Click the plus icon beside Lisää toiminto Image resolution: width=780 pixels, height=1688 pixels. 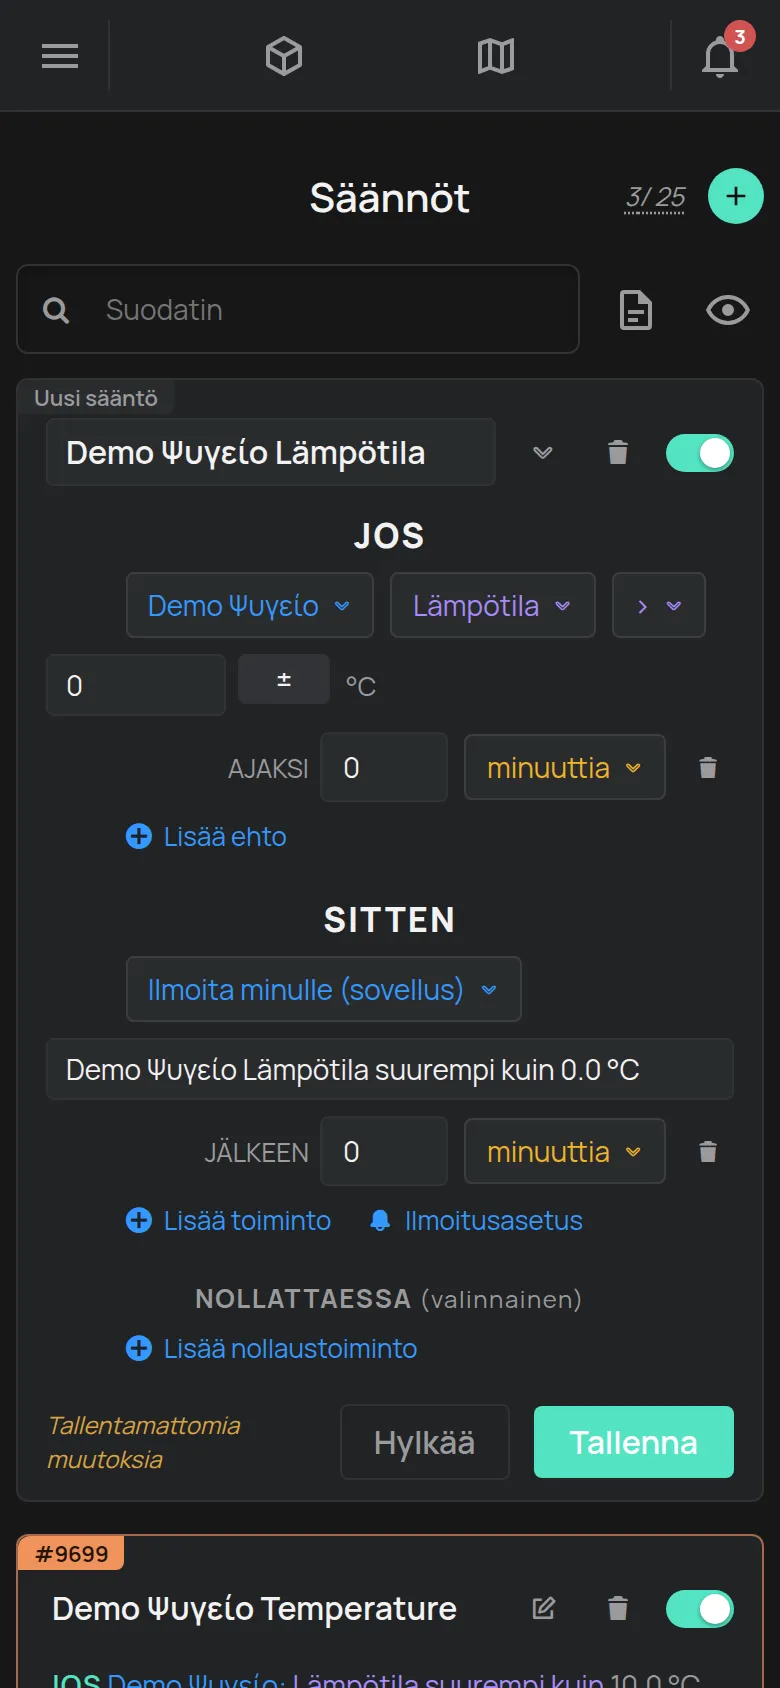tap(139, 1220)
